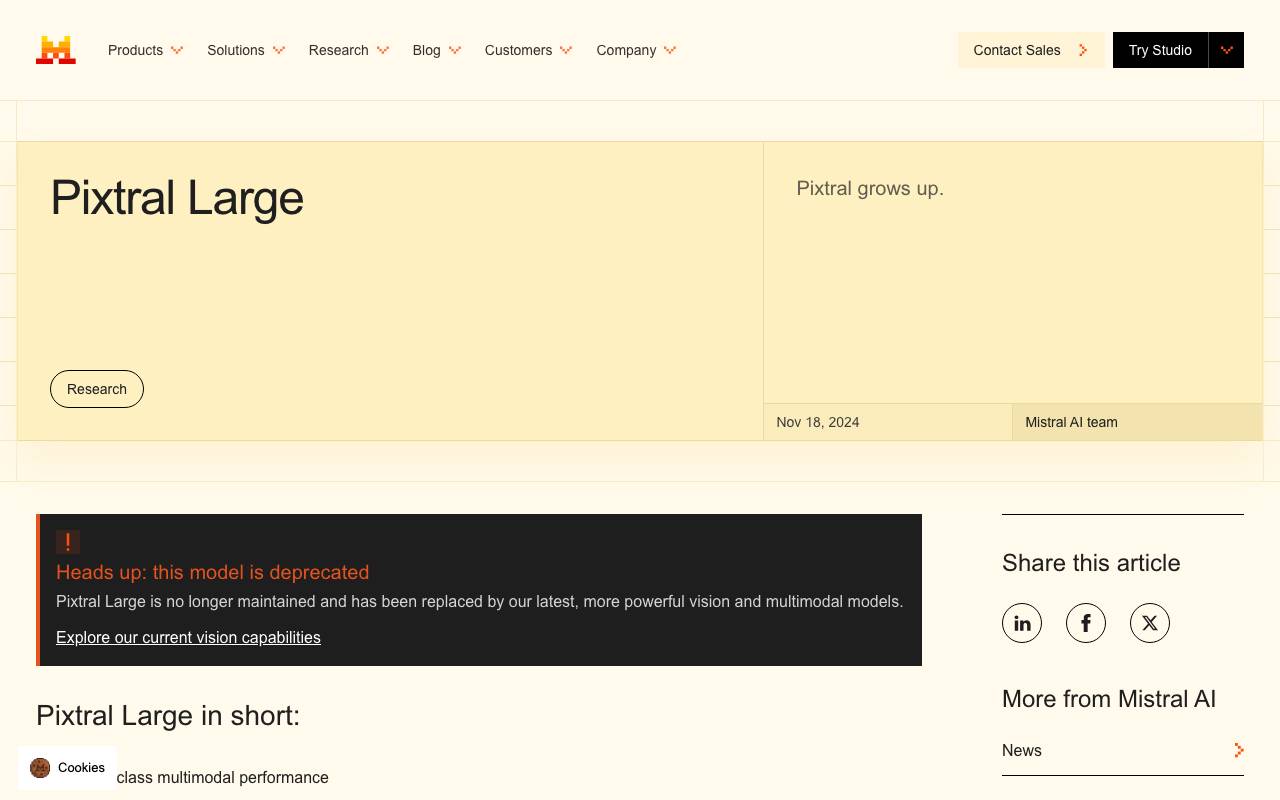Click the Pixtral Large in short heading

[x=168, y=716]
